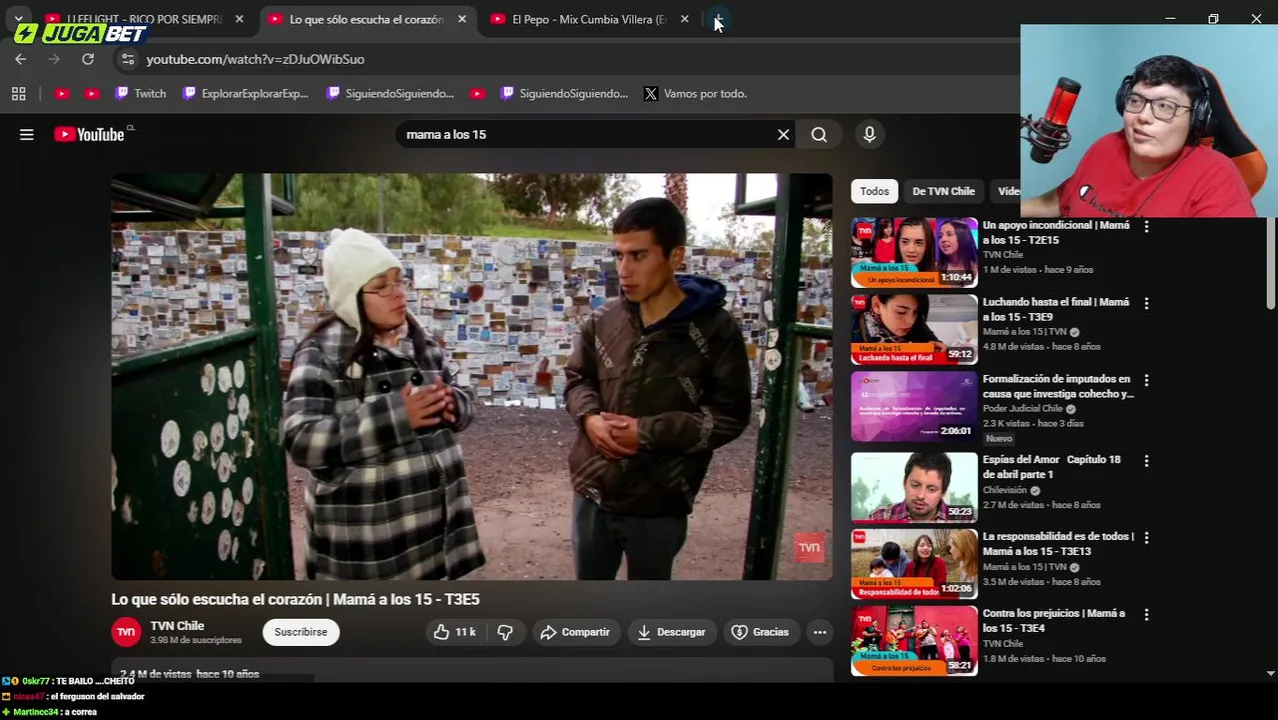Share the video with Compartir

tap(574, 632)
